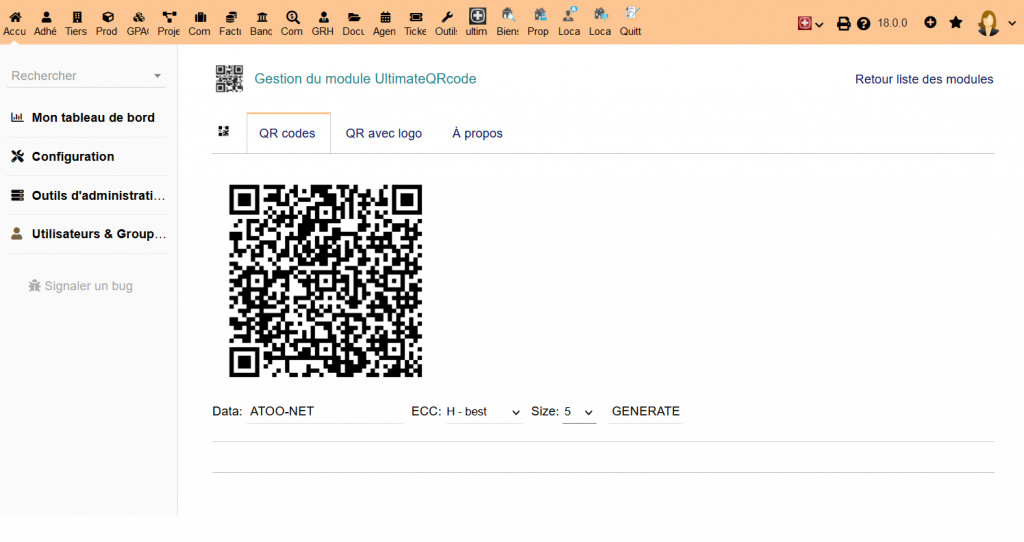Viewport: 1024px width, 542px height.
Task: Open the help question mark icon
Action: tap(864, 23)
